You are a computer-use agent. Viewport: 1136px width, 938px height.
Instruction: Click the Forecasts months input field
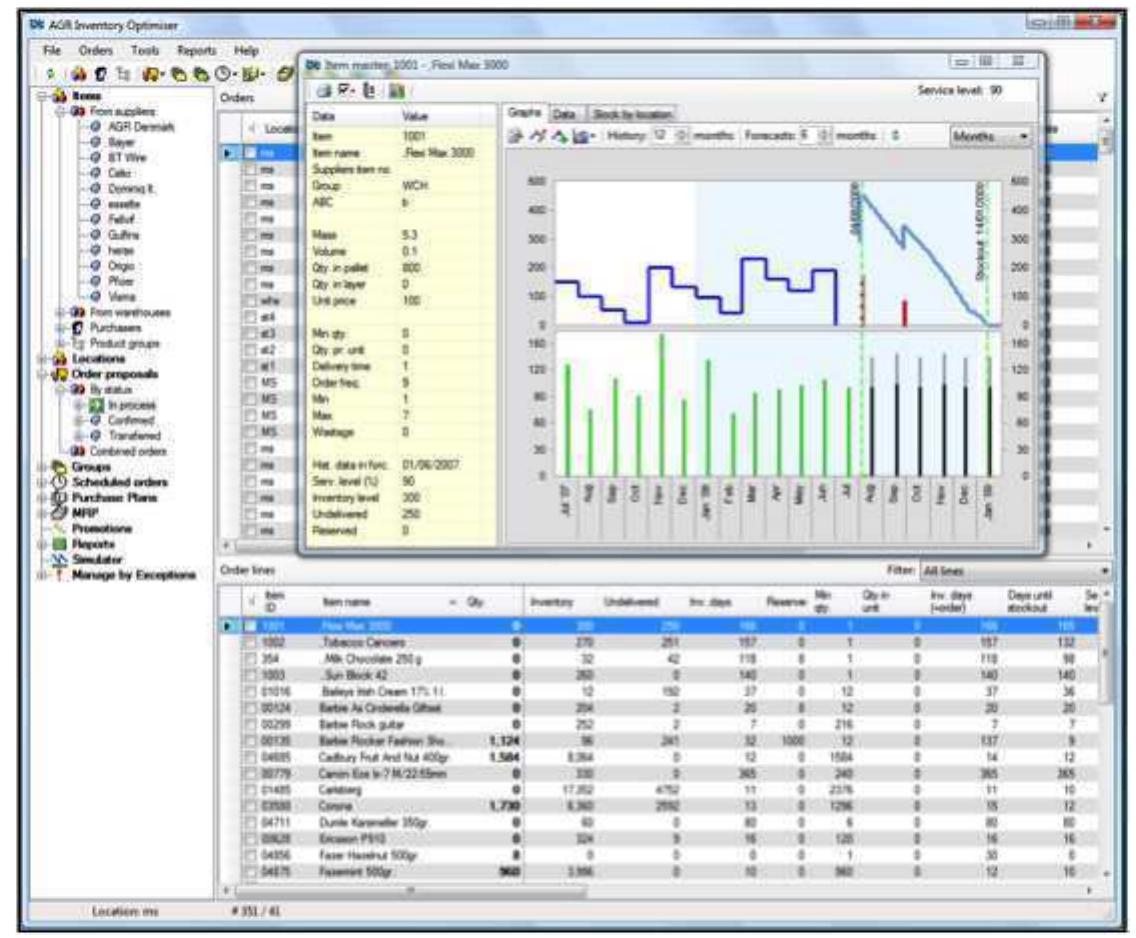click(x=807, y=135)
